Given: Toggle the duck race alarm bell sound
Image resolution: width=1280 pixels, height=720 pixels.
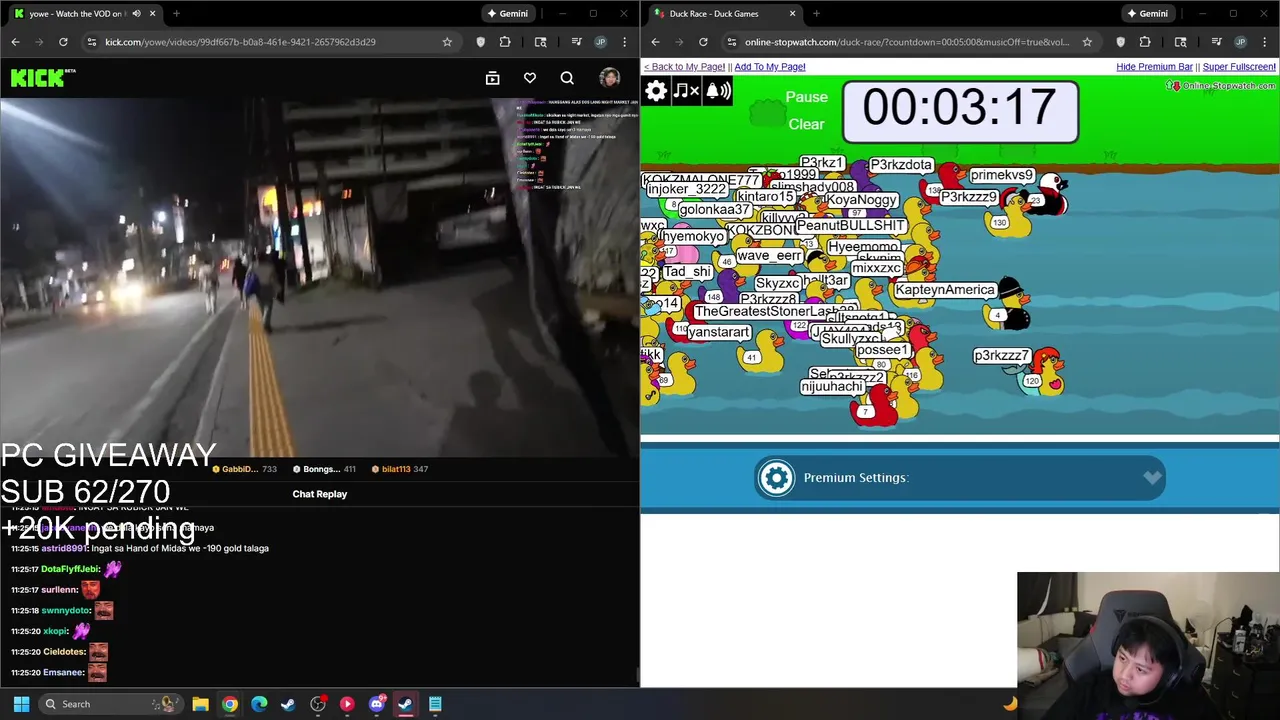Looking at the screenshot, I should pyautogui.click(x=718, y=91).
